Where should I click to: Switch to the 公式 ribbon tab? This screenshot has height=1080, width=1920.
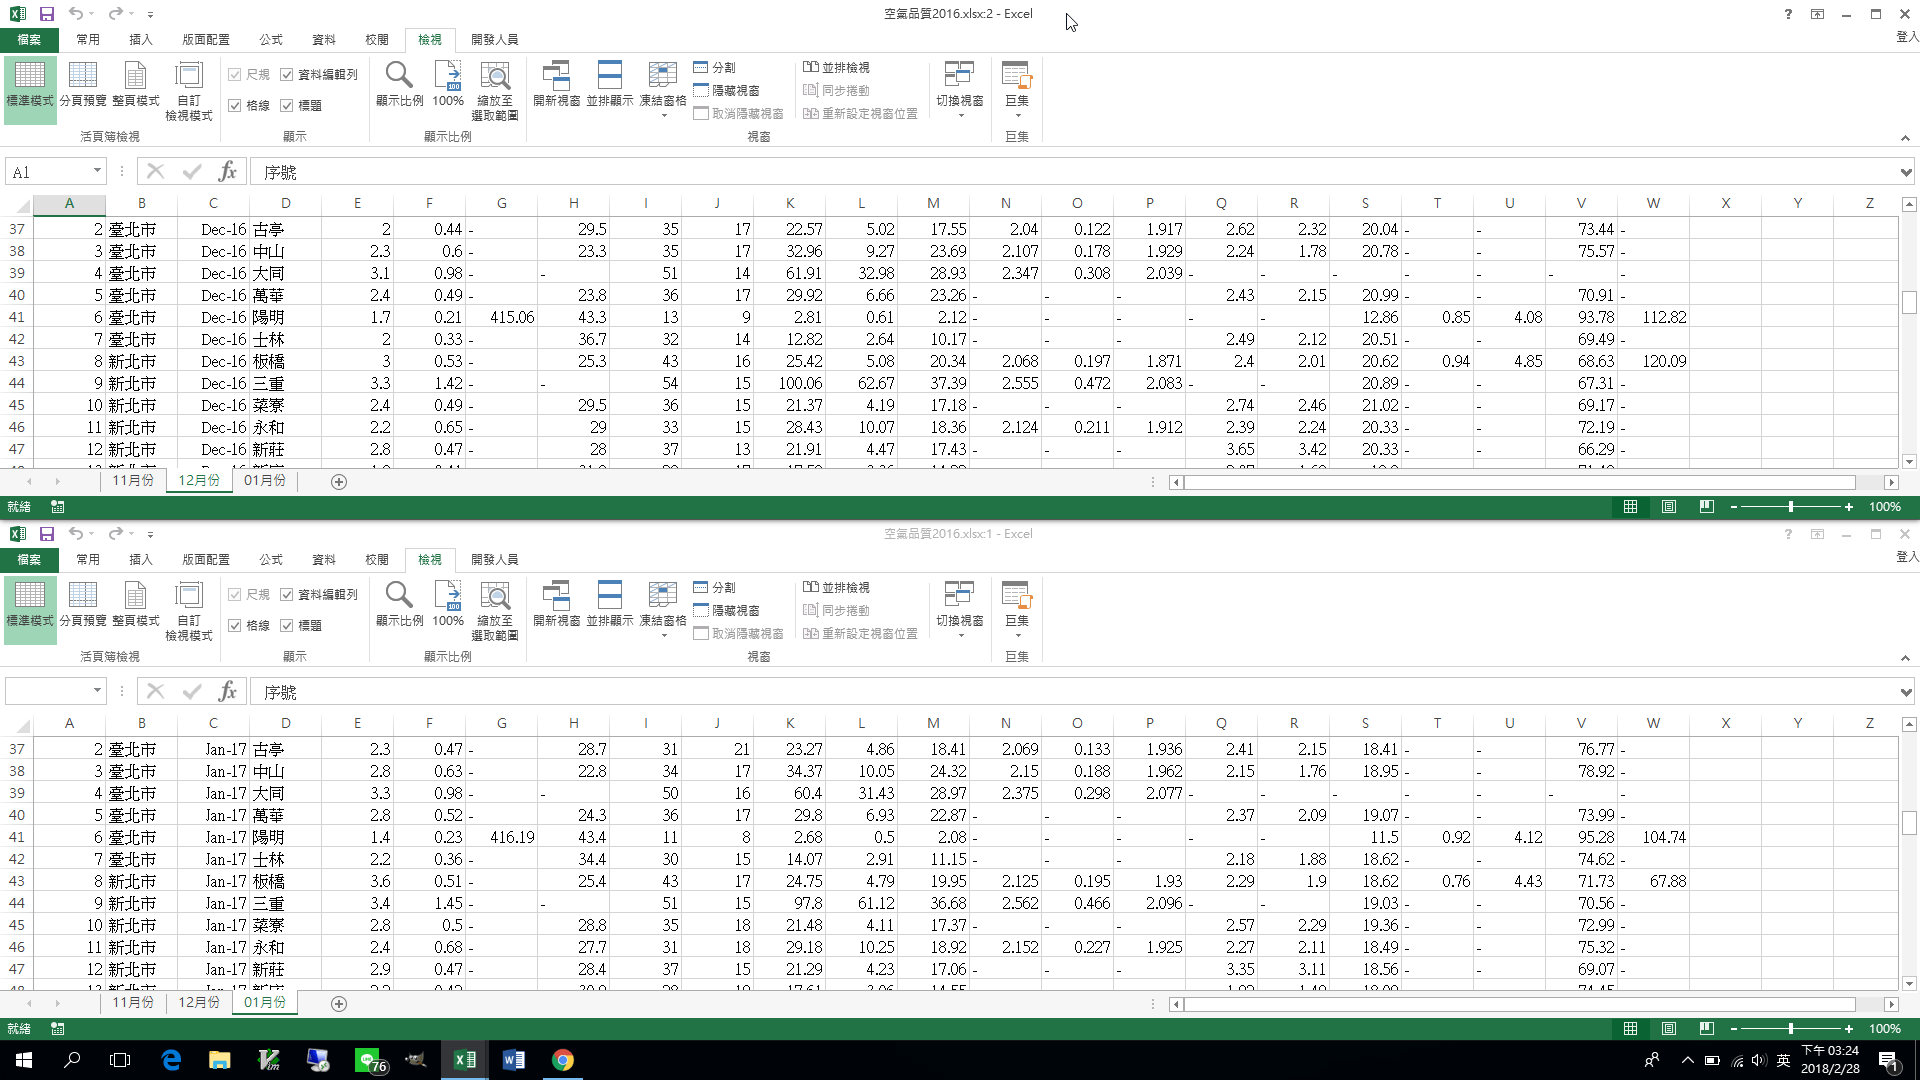[x=270, y=40]
